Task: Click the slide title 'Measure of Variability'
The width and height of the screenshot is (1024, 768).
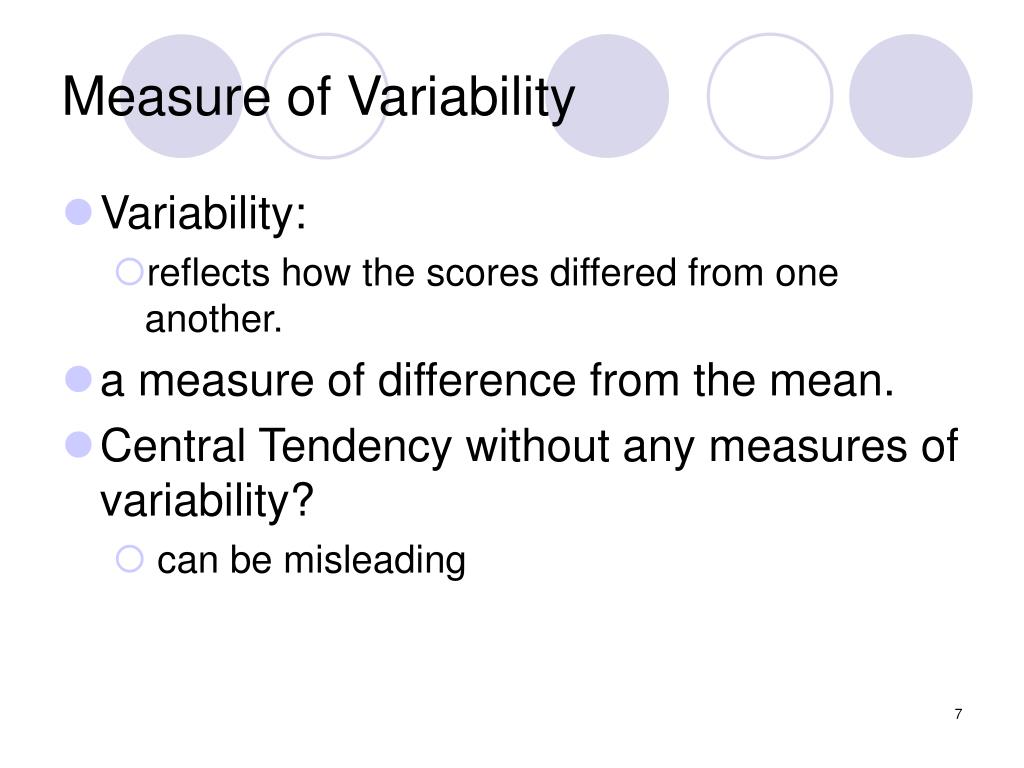Action: [318, 97]
